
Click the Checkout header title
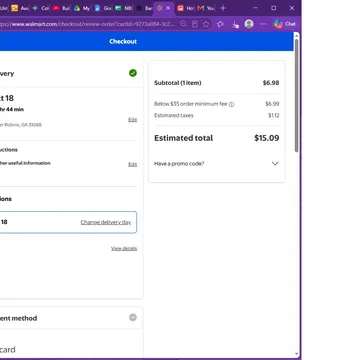click(x=123, y=41)
